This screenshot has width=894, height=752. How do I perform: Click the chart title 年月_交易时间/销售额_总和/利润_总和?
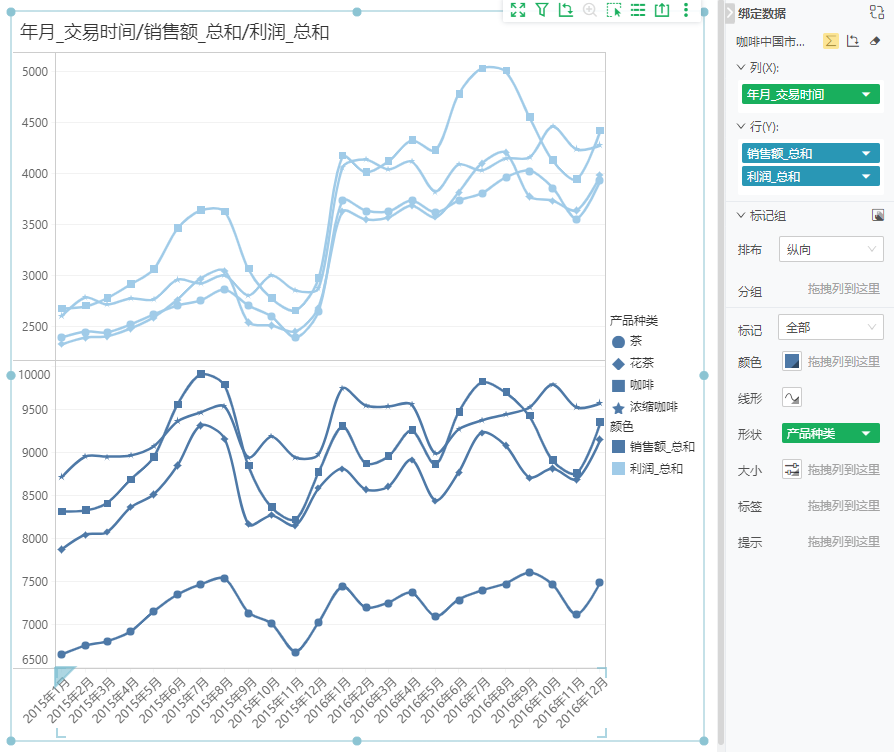coord(174,32)
